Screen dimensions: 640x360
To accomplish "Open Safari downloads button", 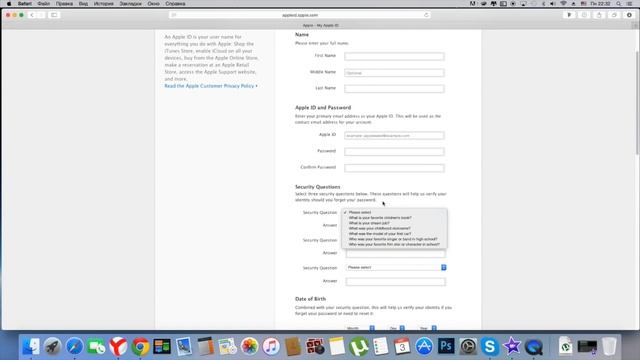I will coord(629,15).
